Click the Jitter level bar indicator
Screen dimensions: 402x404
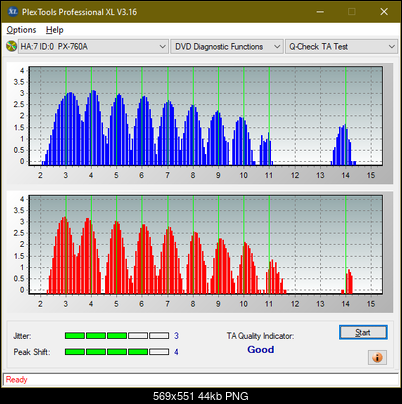click(117, 336)
